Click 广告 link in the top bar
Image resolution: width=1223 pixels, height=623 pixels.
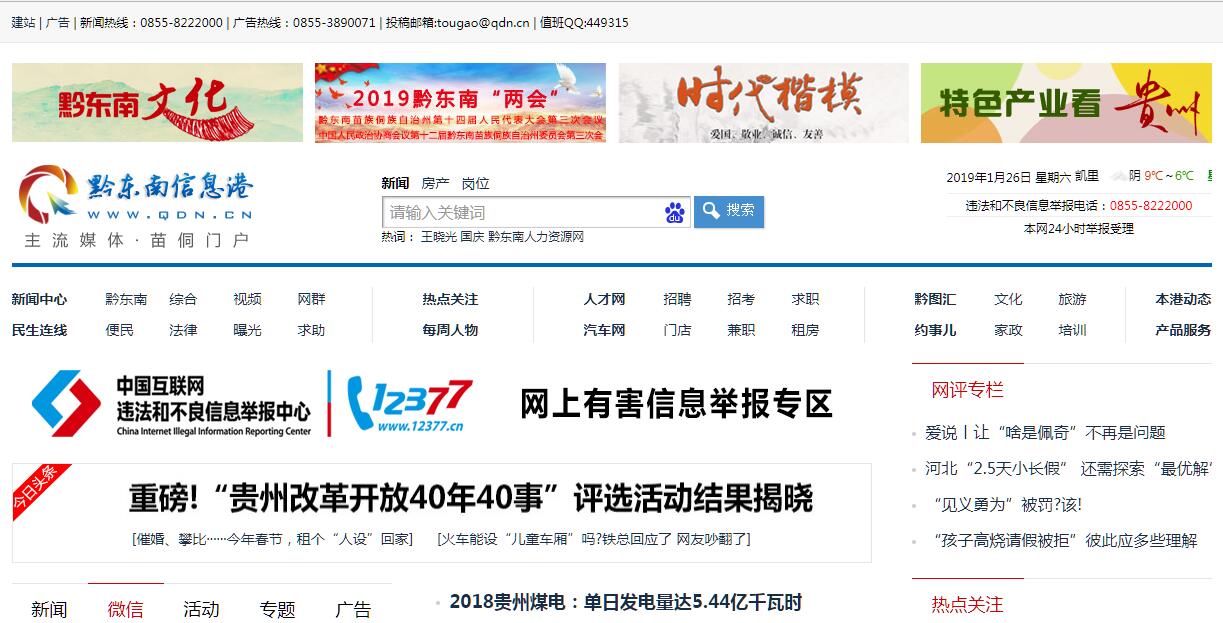(58, 22)
